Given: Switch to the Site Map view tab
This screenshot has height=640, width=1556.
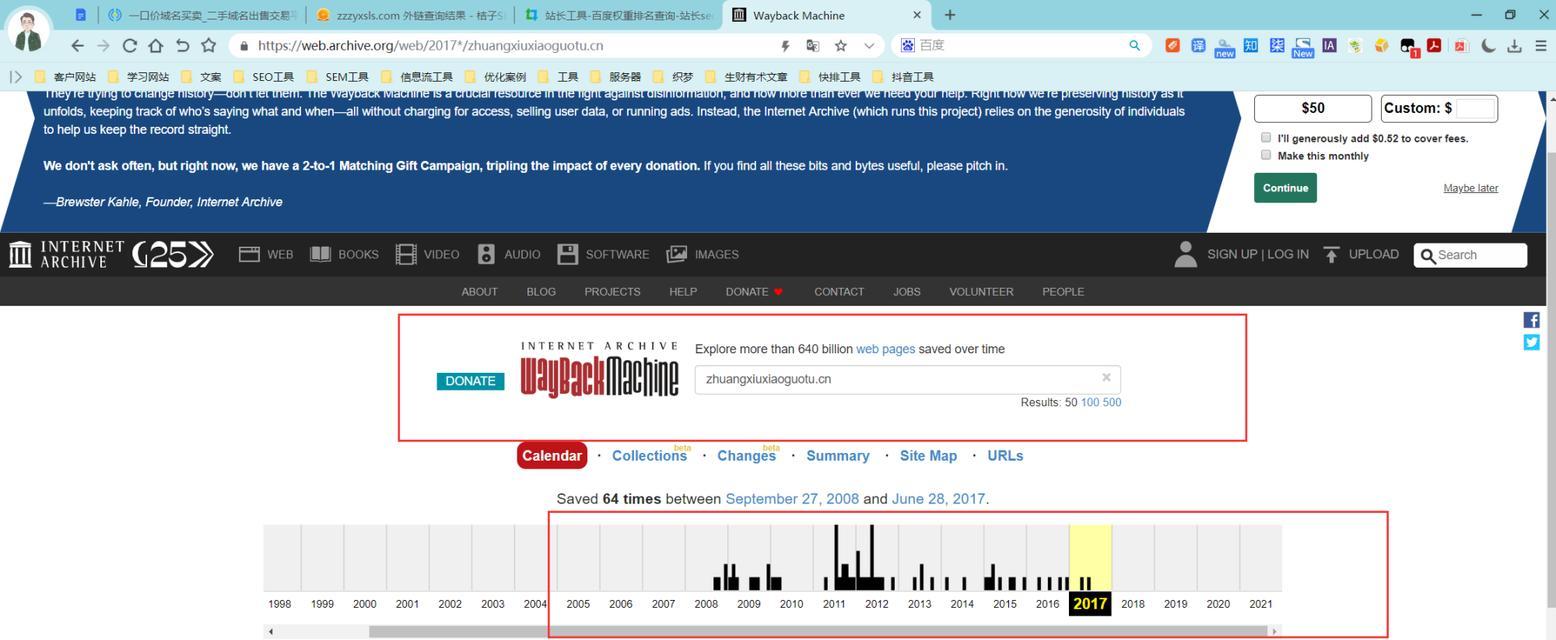Looking at the screenshot, I should click(928, 456).
